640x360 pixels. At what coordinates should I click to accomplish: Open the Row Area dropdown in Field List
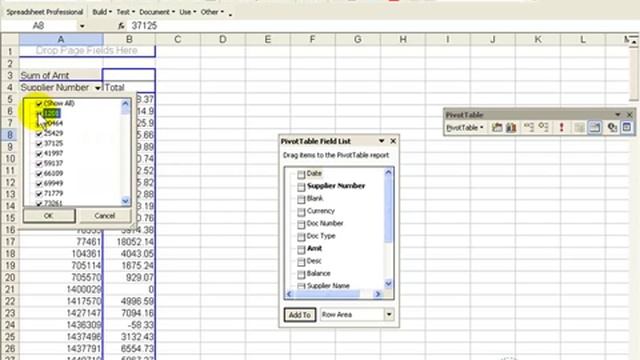click(x=389, y=315)
